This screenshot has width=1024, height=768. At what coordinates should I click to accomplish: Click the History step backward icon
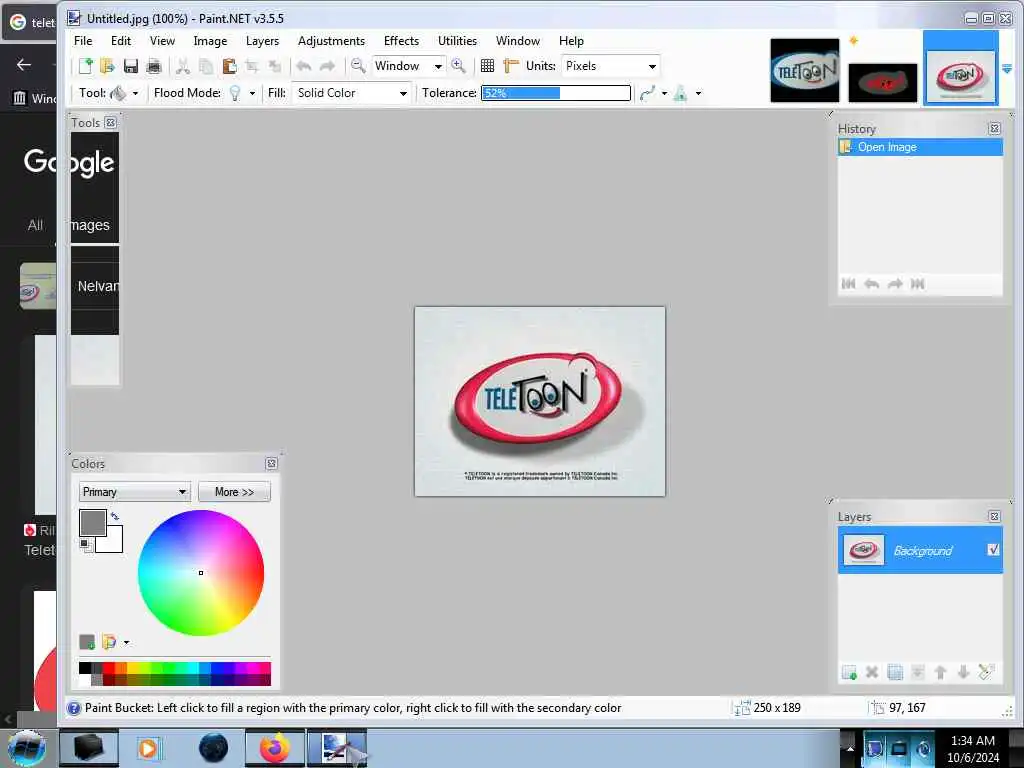coord(871,283)
